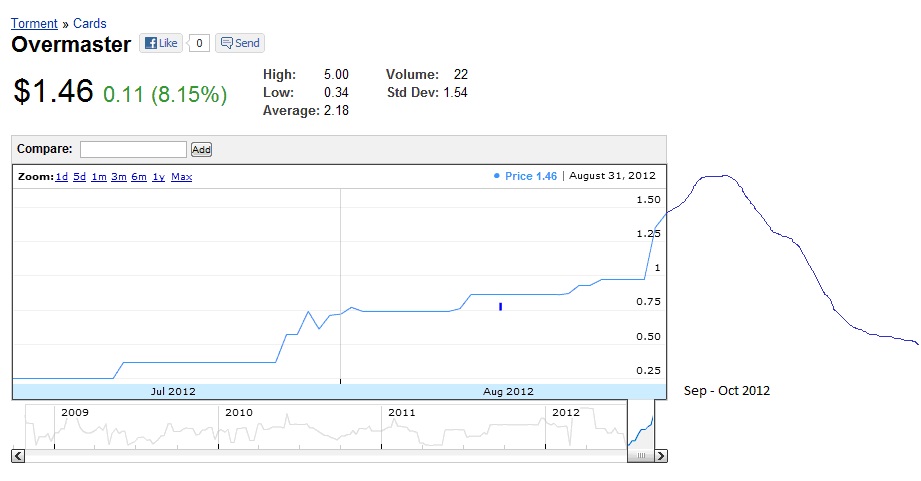
Task: Set chart zoom to 1d
Action: click(61, 177)
